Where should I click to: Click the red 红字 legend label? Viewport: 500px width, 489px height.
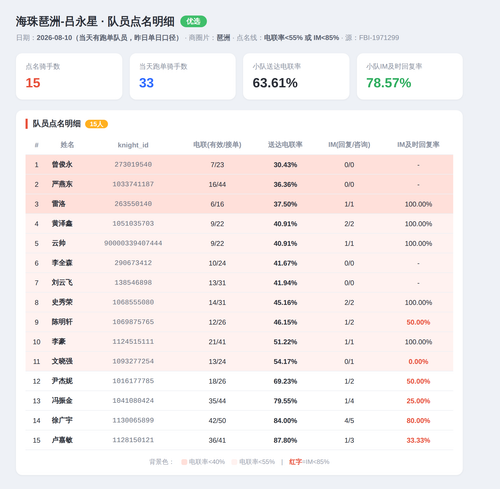tap(295, 462)
